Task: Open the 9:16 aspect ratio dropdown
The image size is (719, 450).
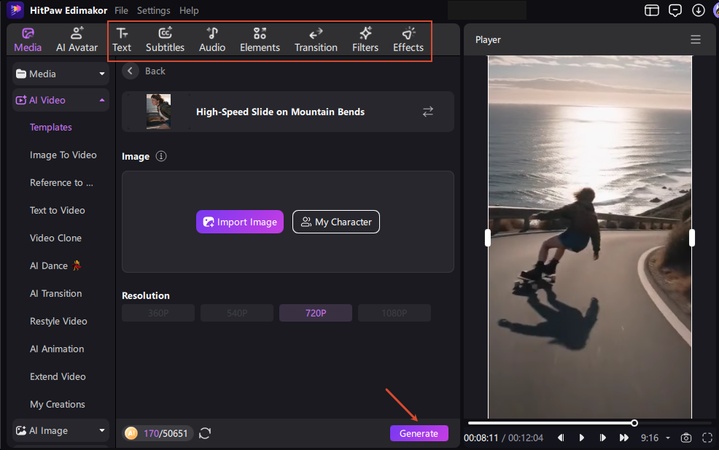Action: pos(656,438)
